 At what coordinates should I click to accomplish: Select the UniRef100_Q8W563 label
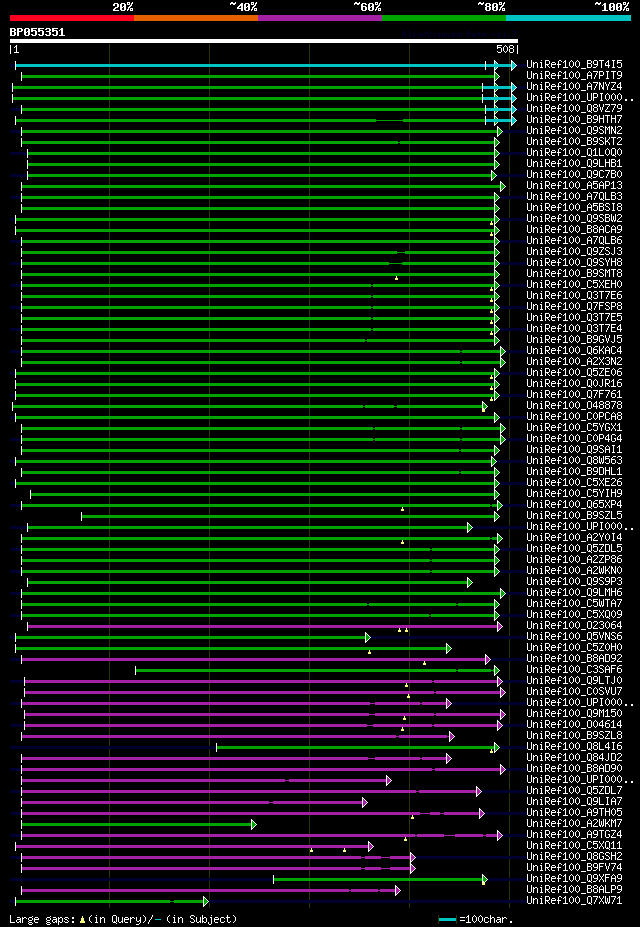(574, 461)
